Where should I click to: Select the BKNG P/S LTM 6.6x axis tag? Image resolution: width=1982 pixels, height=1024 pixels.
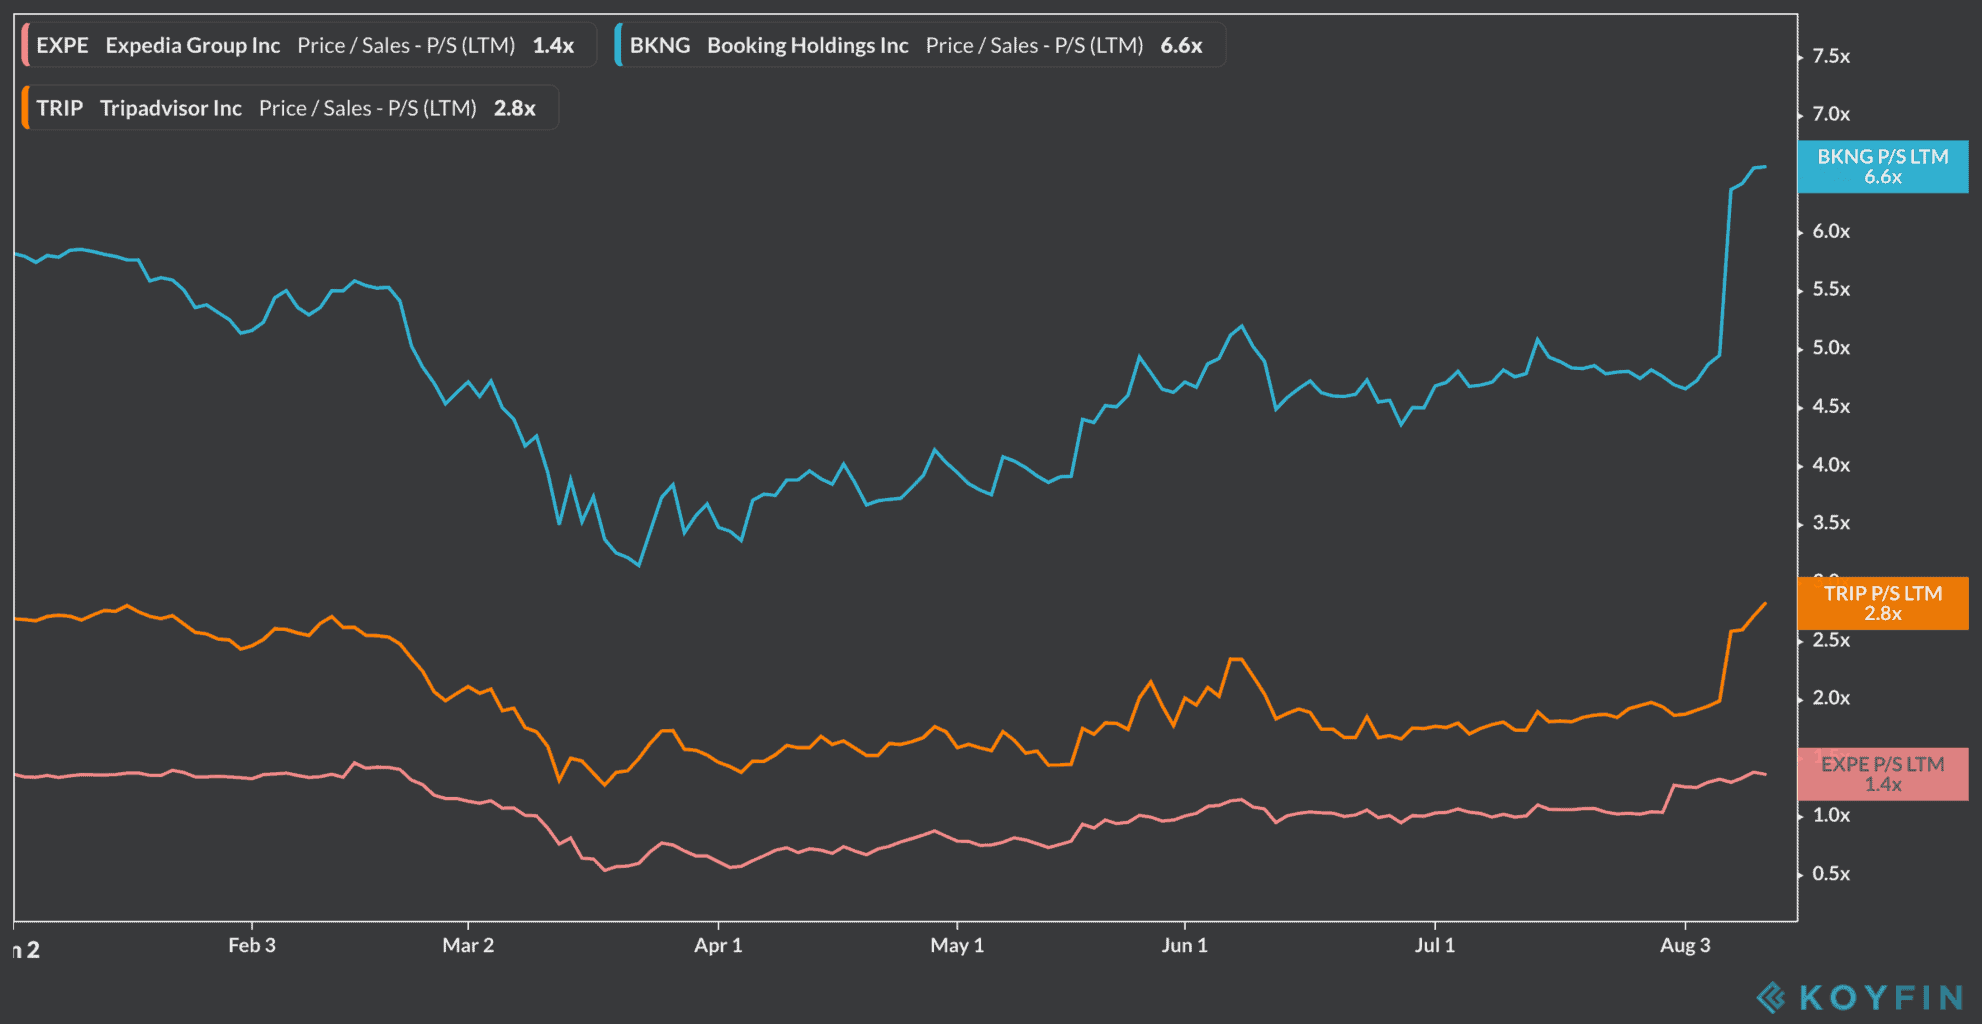tap(1882, 167)
